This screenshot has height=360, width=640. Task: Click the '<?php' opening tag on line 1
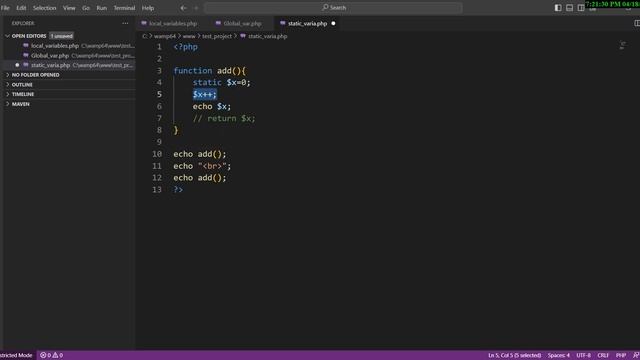point(186,47)
